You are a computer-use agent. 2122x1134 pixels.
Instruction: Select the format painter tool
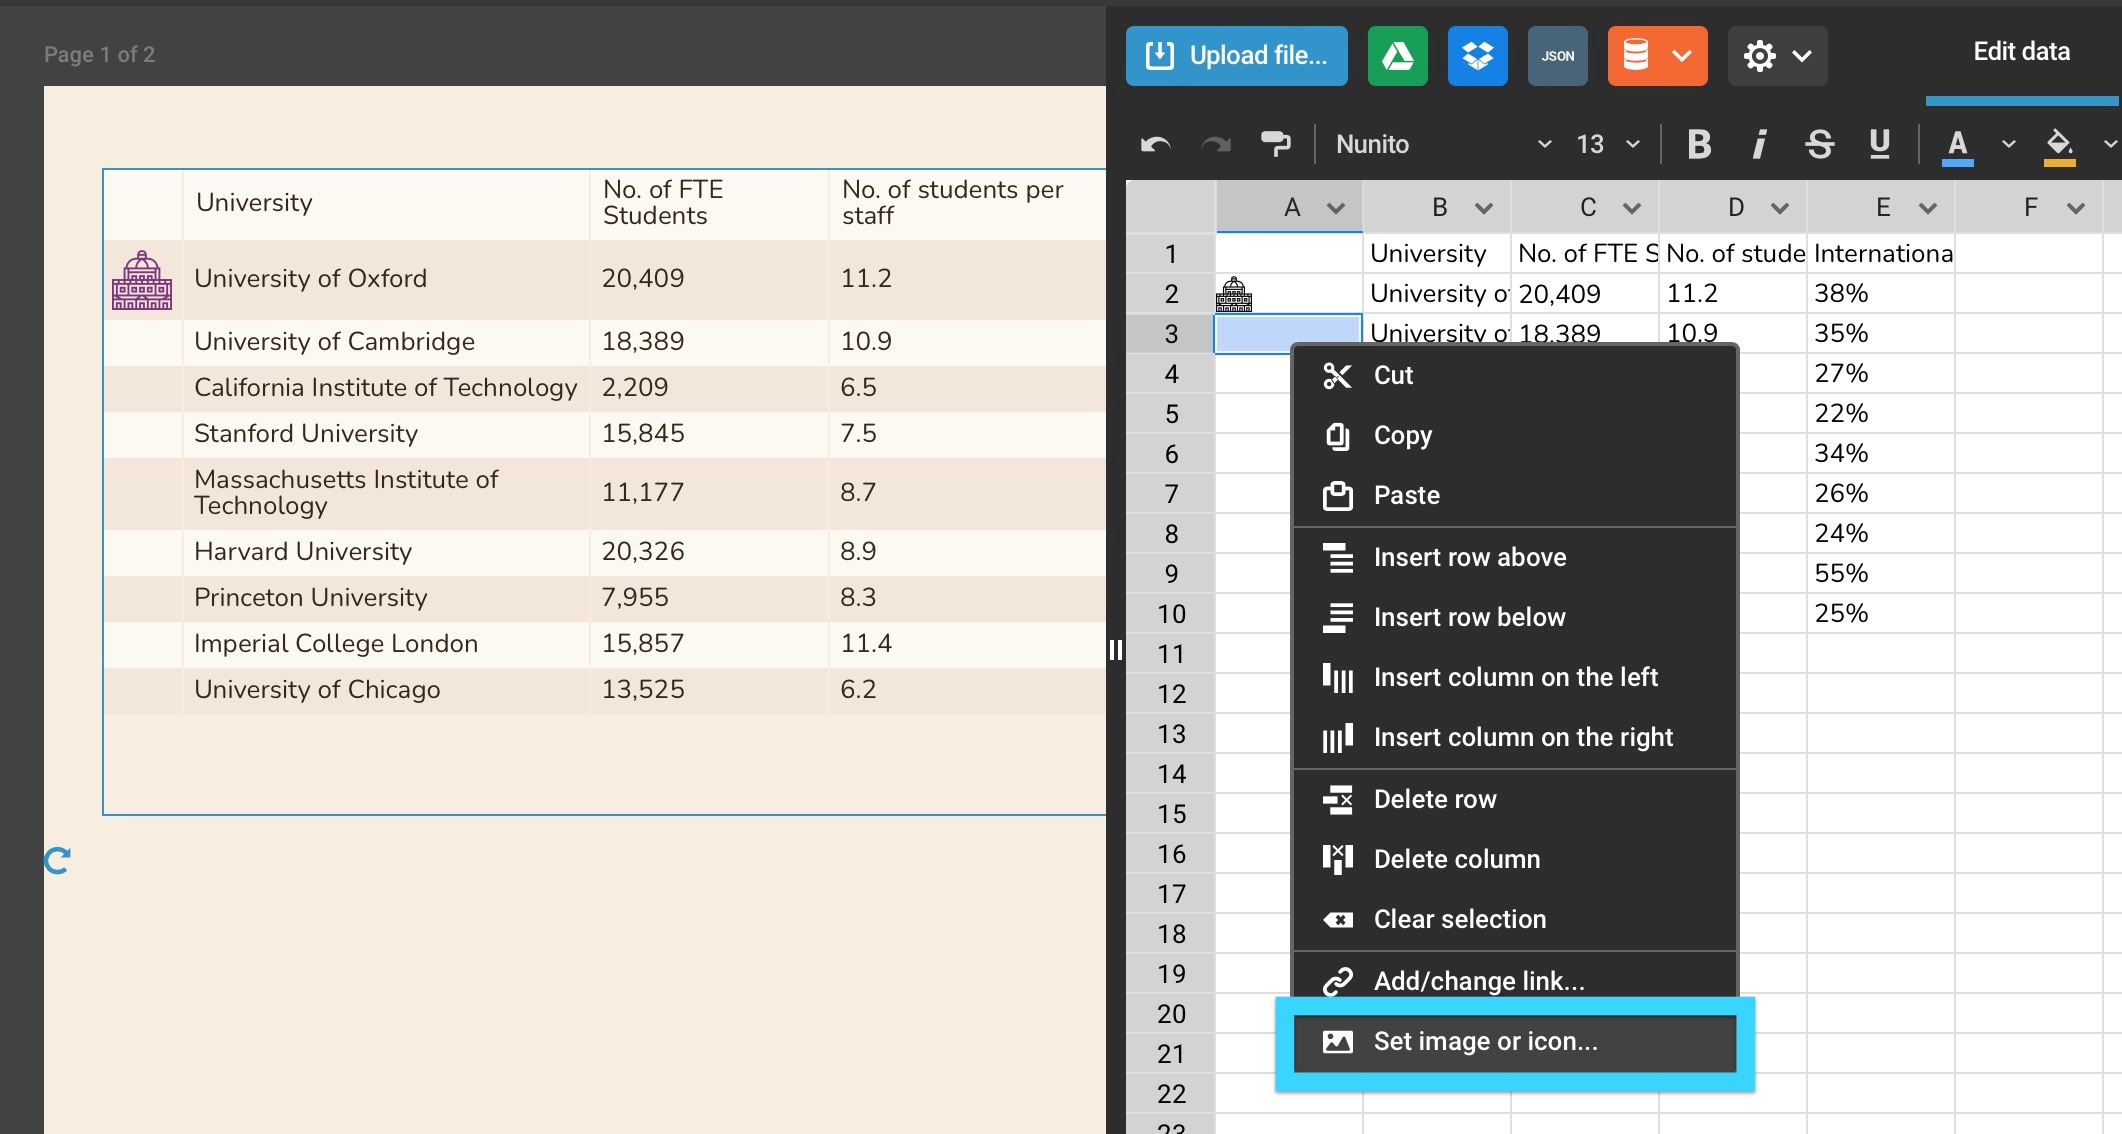(x=1275, y=145)
